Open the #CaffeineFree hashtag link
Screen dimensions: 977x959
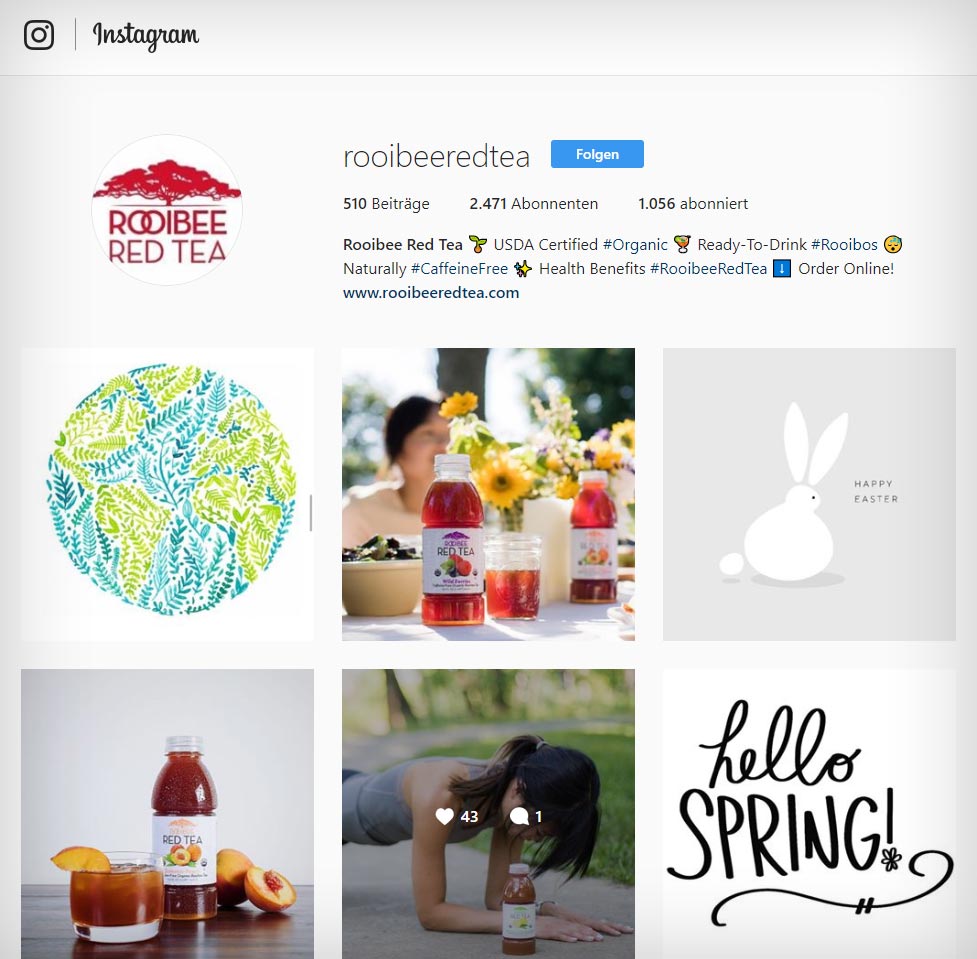coord(459,269)
